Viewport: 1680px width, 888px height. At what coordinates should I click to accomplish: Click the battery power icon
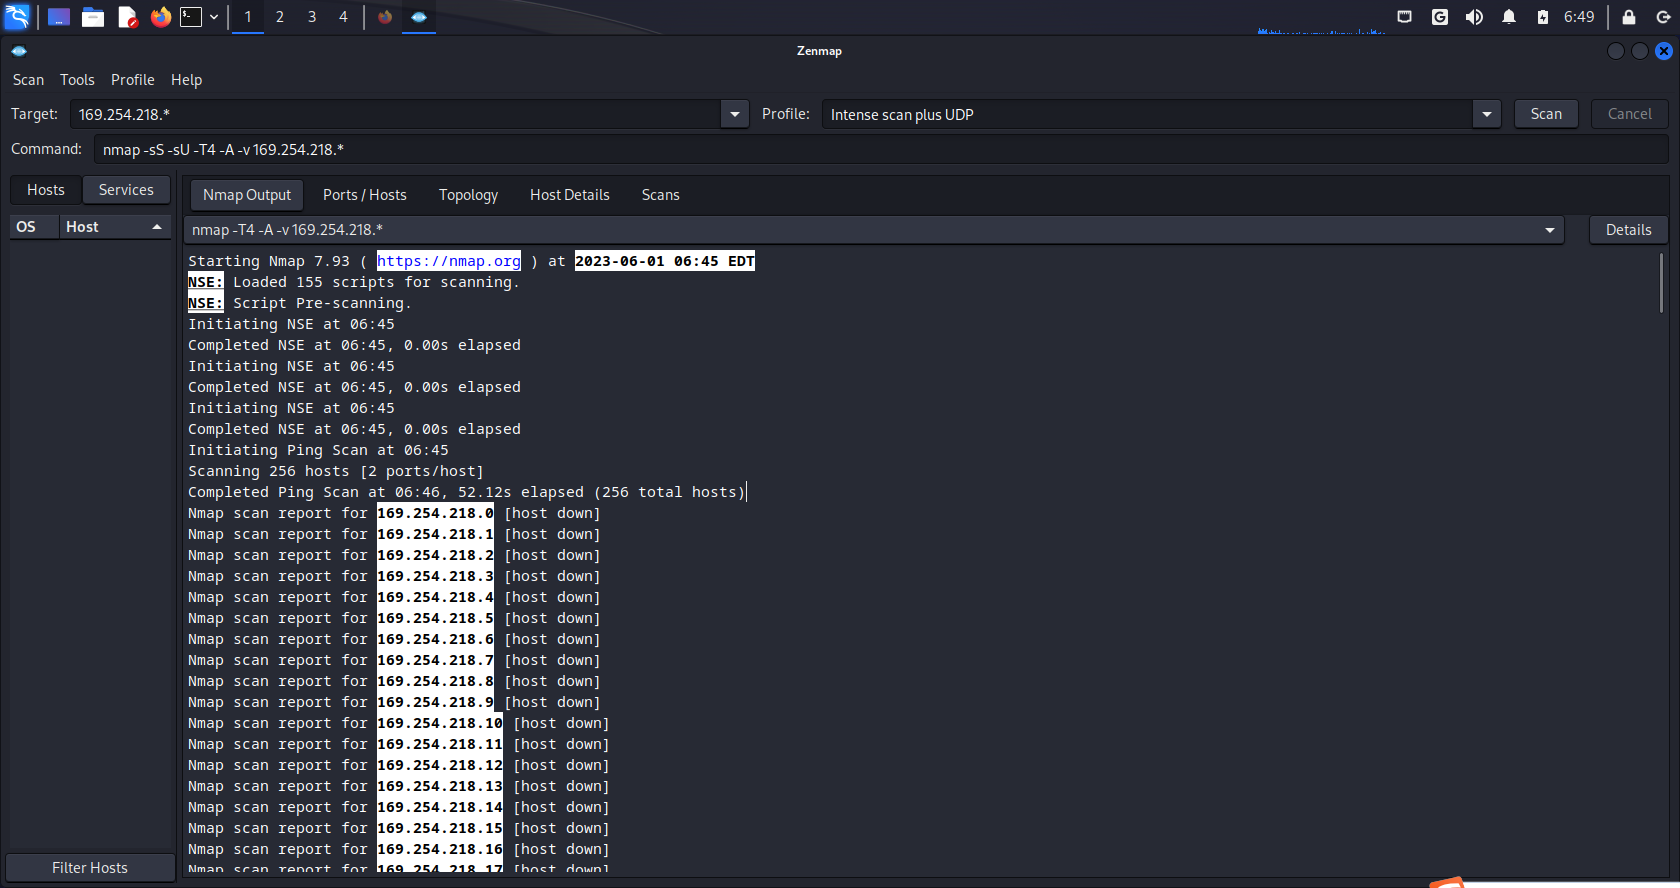click(1543, 17)
